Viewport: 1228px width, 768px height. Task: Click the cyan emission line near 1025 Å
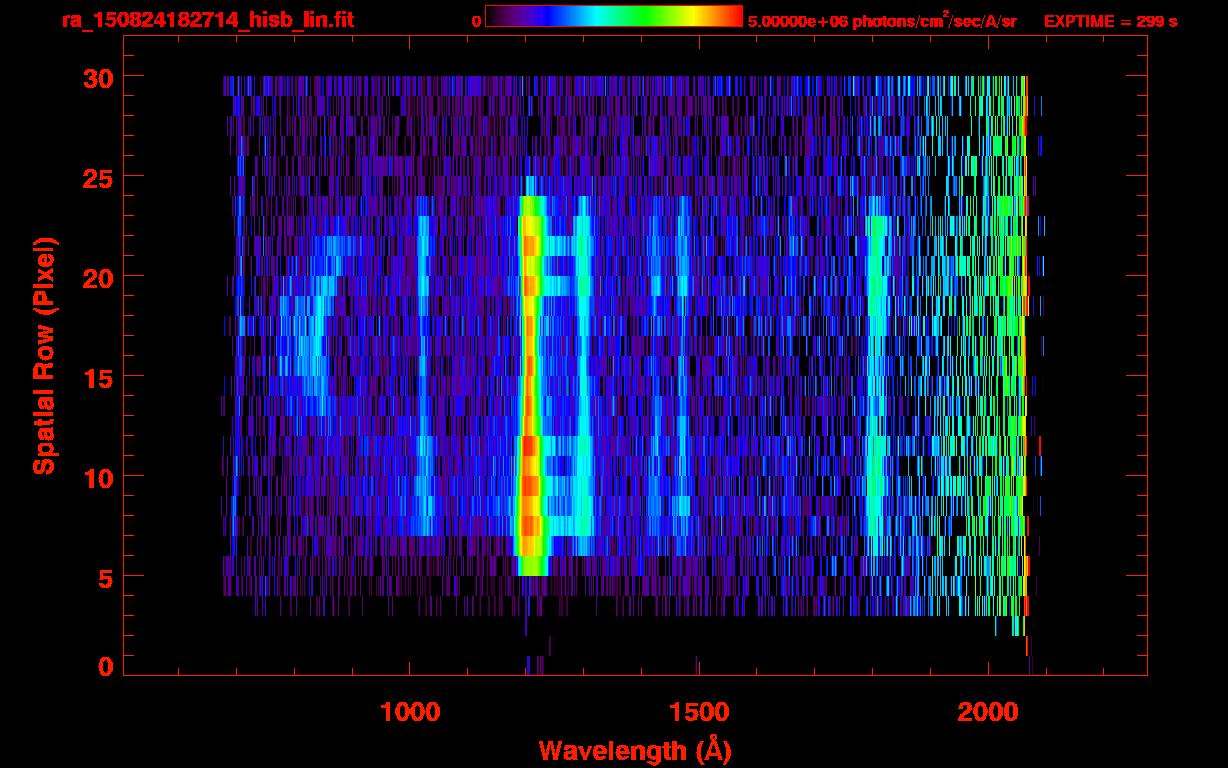(422, 375)
